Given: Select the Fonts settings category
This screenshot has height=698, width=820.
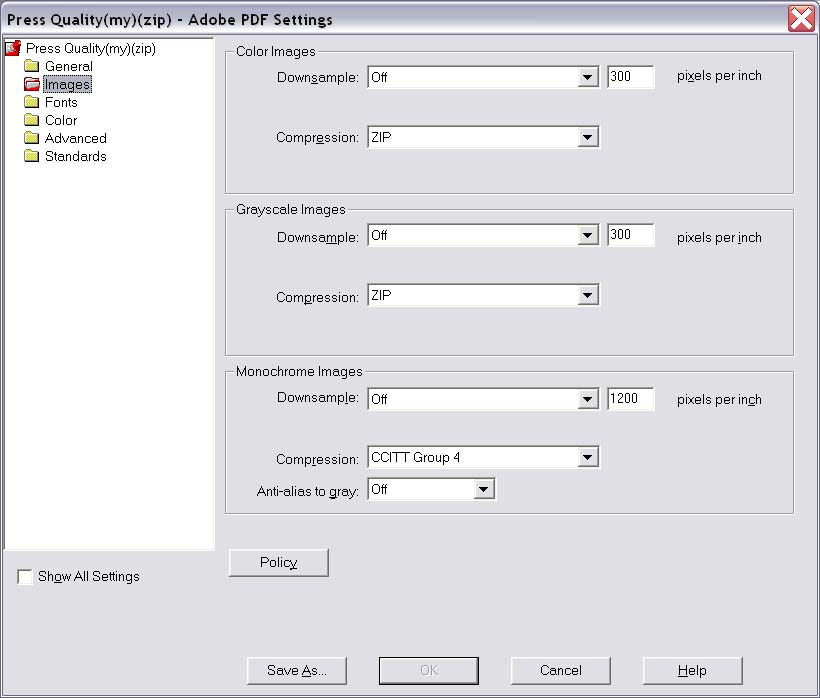Looking at the screenshot, I should (61, 102).
